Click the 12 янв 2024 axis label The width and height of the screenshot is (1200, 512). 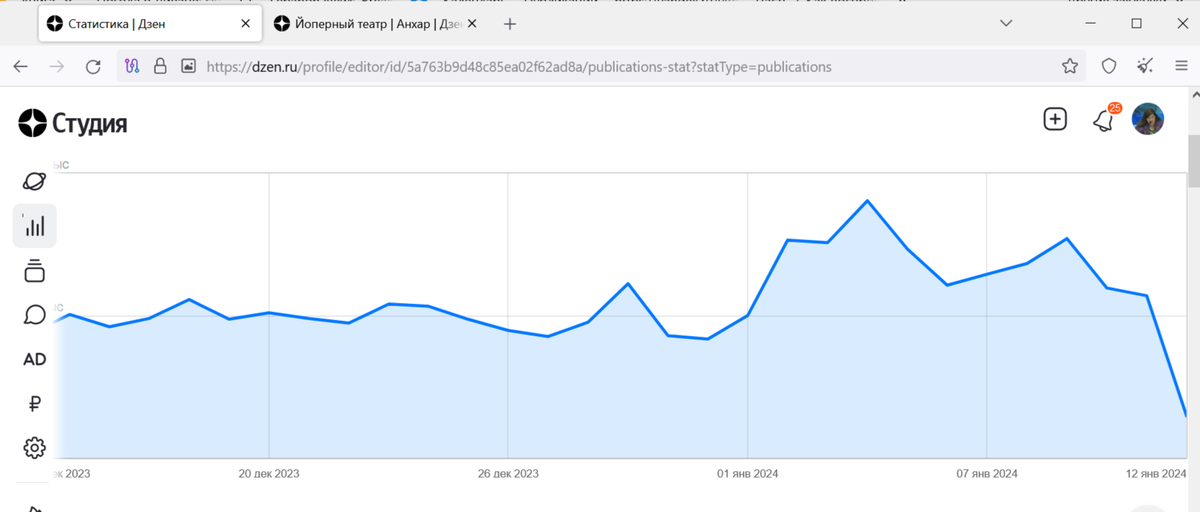[x=1155, y=473]
